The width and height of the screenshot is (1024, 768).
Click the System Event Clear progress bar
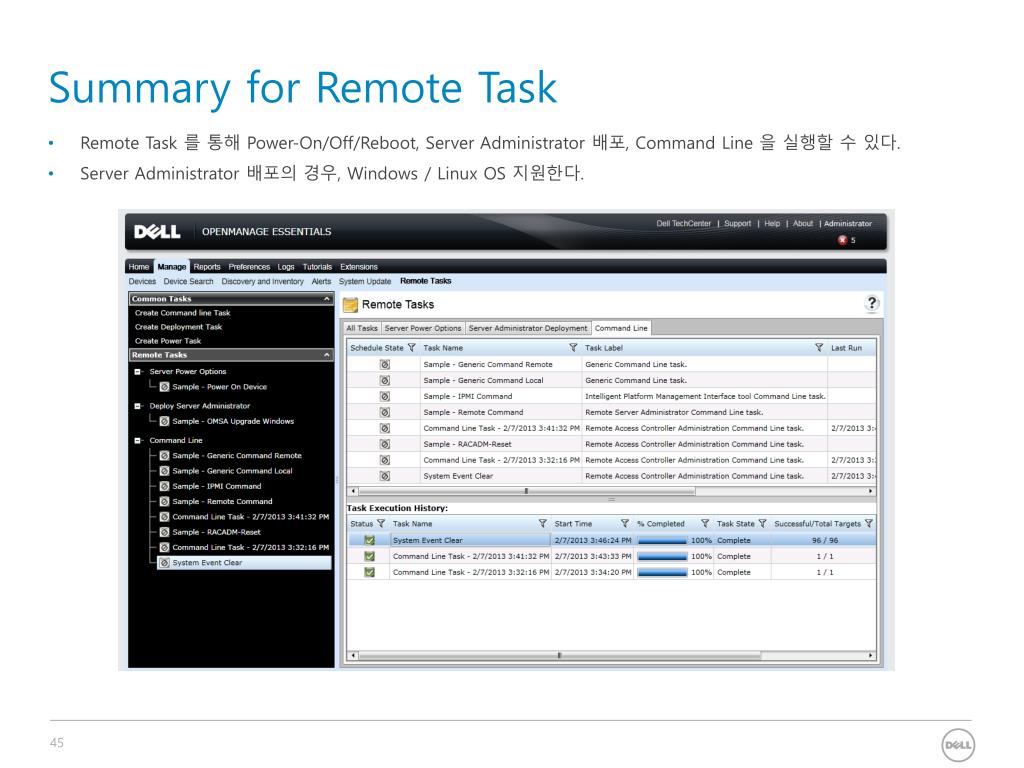pyautogui.click(x=662, y=540)
